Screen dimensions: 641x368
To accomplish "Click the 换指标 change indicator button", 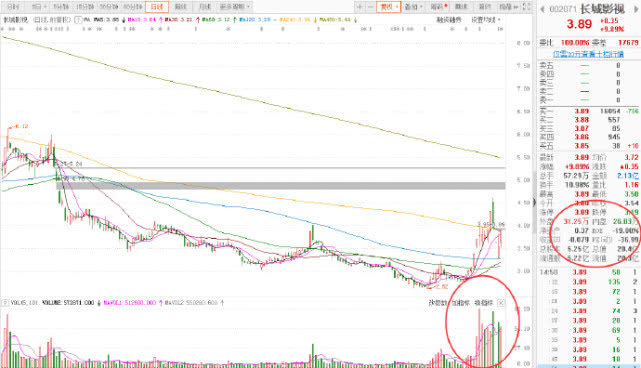I will (x=484, y=303).
